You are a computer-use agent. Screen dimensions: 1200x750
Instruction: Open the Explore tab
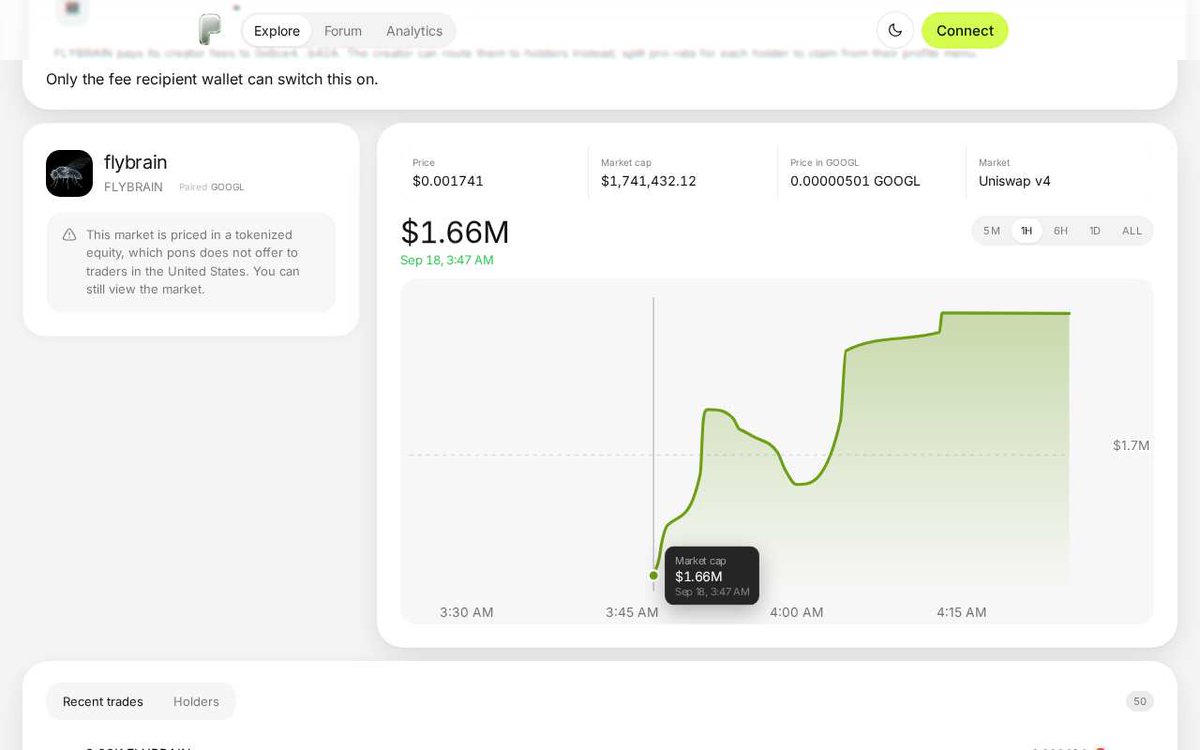[277, 31]
